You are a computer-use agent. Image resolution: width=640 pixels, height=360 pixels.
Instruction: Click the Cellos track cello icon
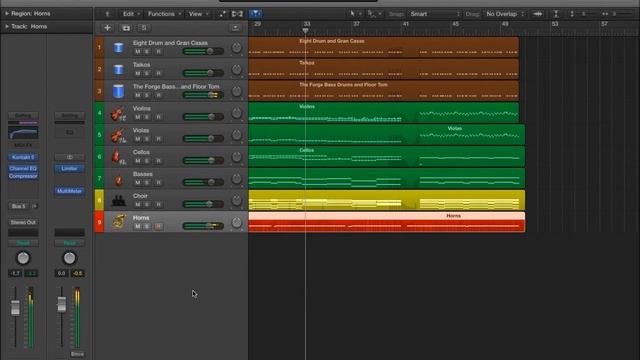(118, 157)
